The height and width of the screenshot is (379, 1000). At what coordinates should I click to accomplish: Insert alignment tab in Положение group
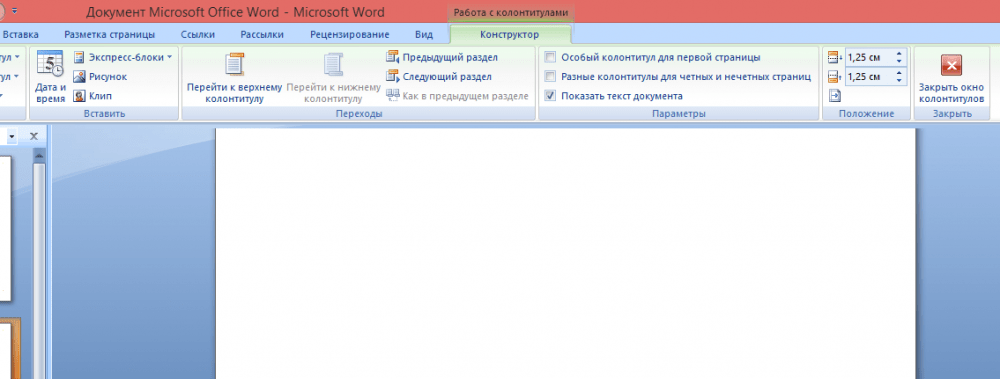(835, 96)
